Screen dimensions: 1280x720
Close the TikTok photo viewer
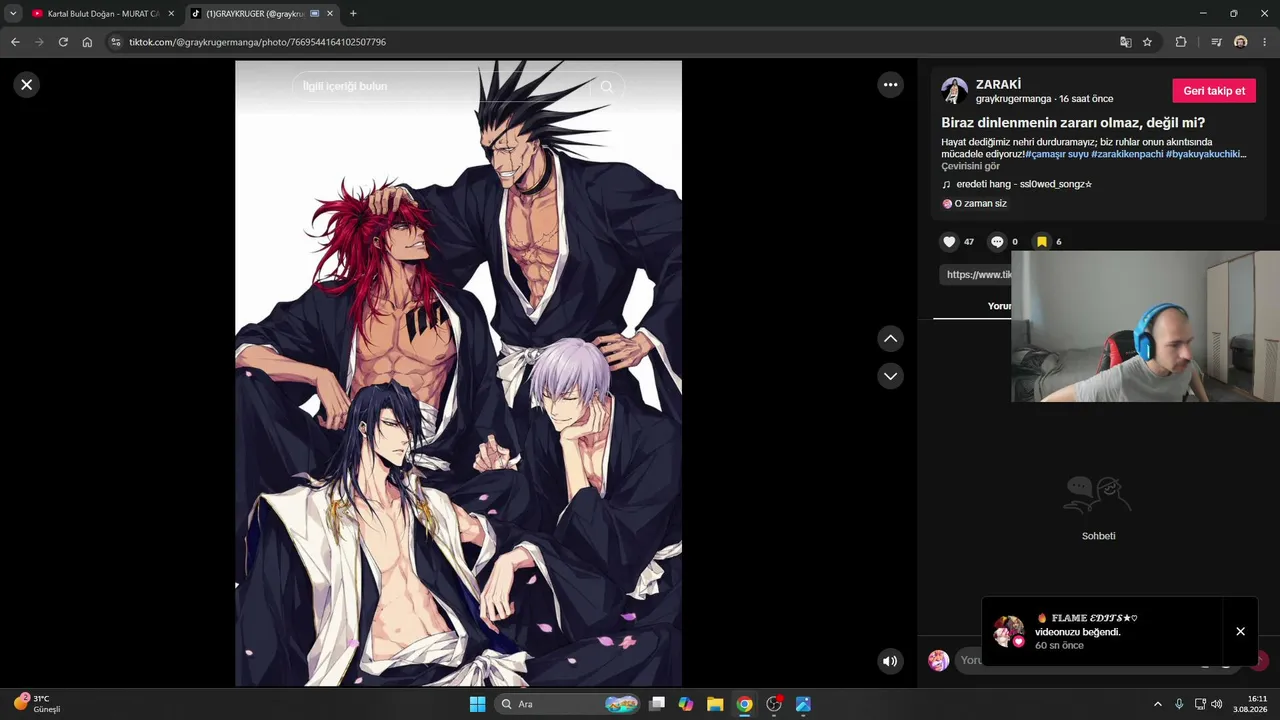click(x=27, y=85)
